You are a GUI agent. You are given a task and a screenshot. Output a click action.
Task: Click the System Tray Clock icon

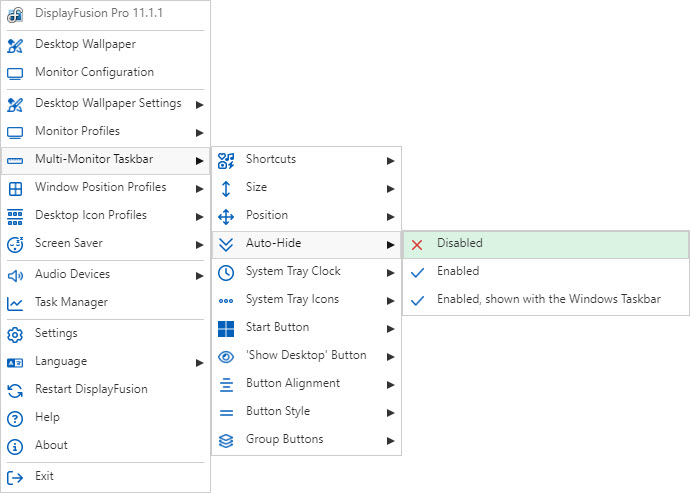pos(226,272)
